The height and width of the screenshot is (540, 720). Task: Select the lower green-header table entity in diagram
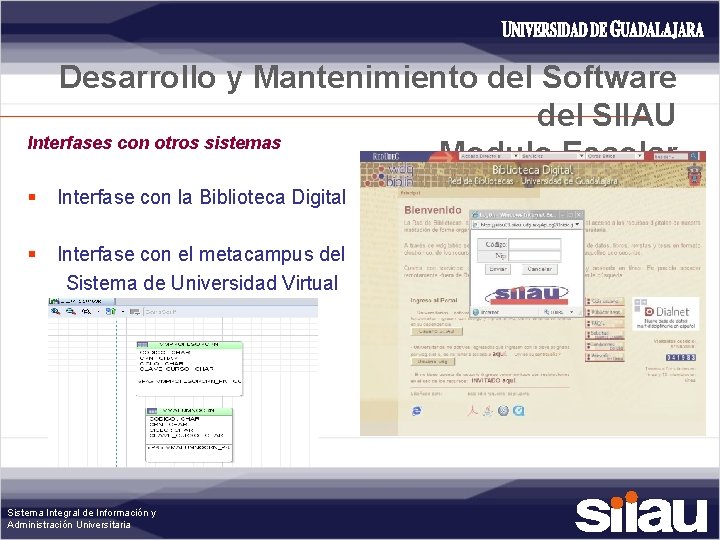coord(189,435)
